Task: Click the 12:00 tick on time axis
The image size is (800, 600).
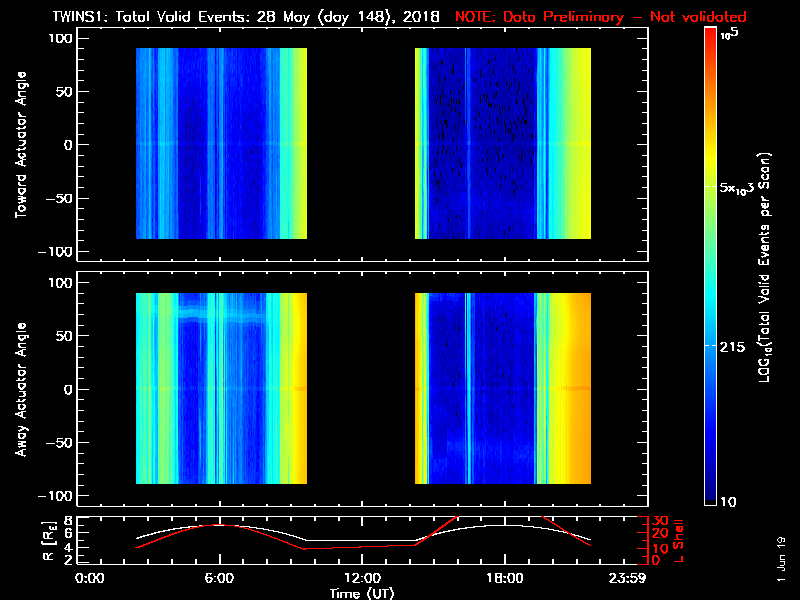Action: 361,578
